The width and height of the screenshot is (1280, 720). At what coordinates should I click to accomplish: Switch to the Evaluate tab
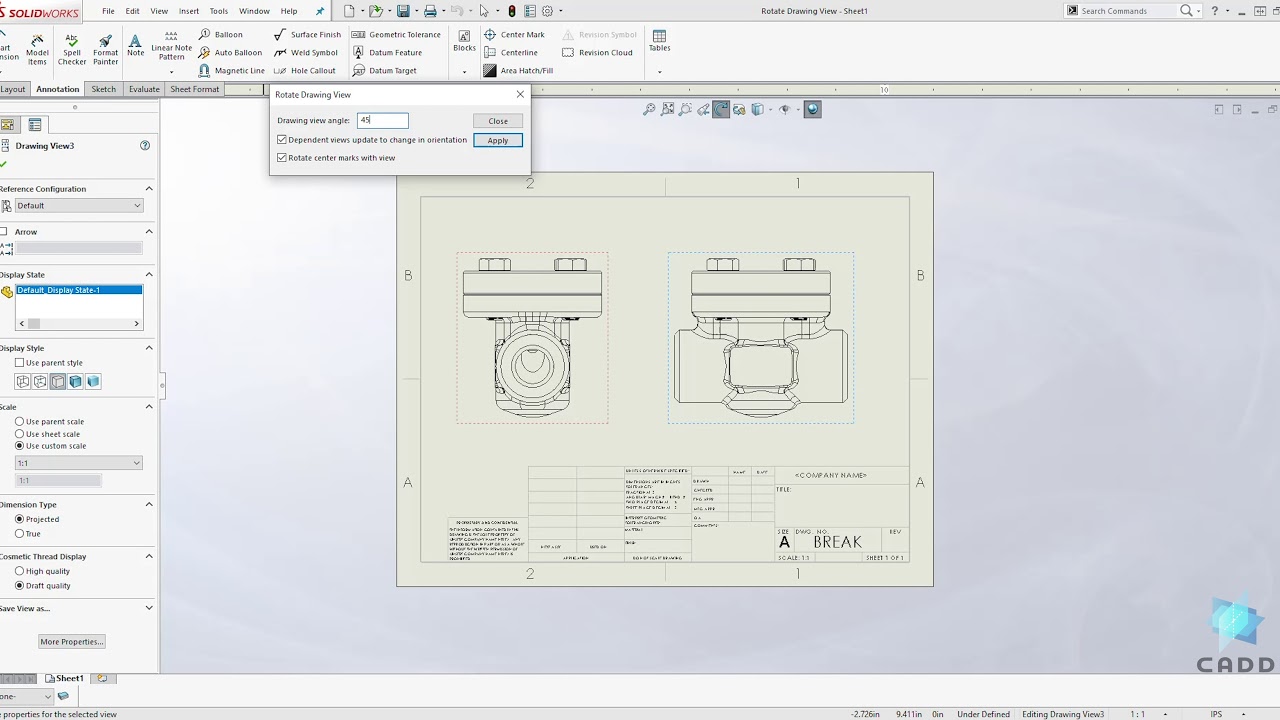(x=144, y=89)
